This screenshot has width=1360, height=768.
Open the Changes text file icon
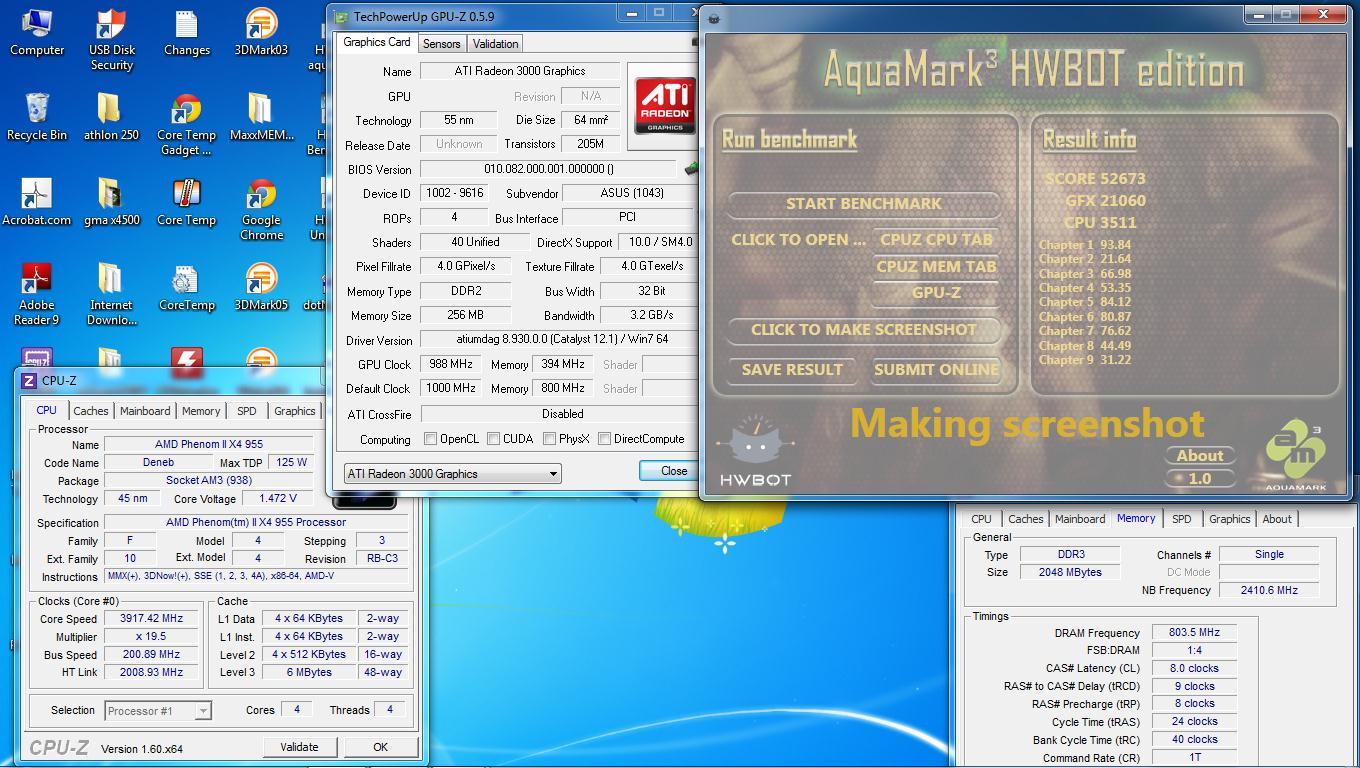[186, 32]
